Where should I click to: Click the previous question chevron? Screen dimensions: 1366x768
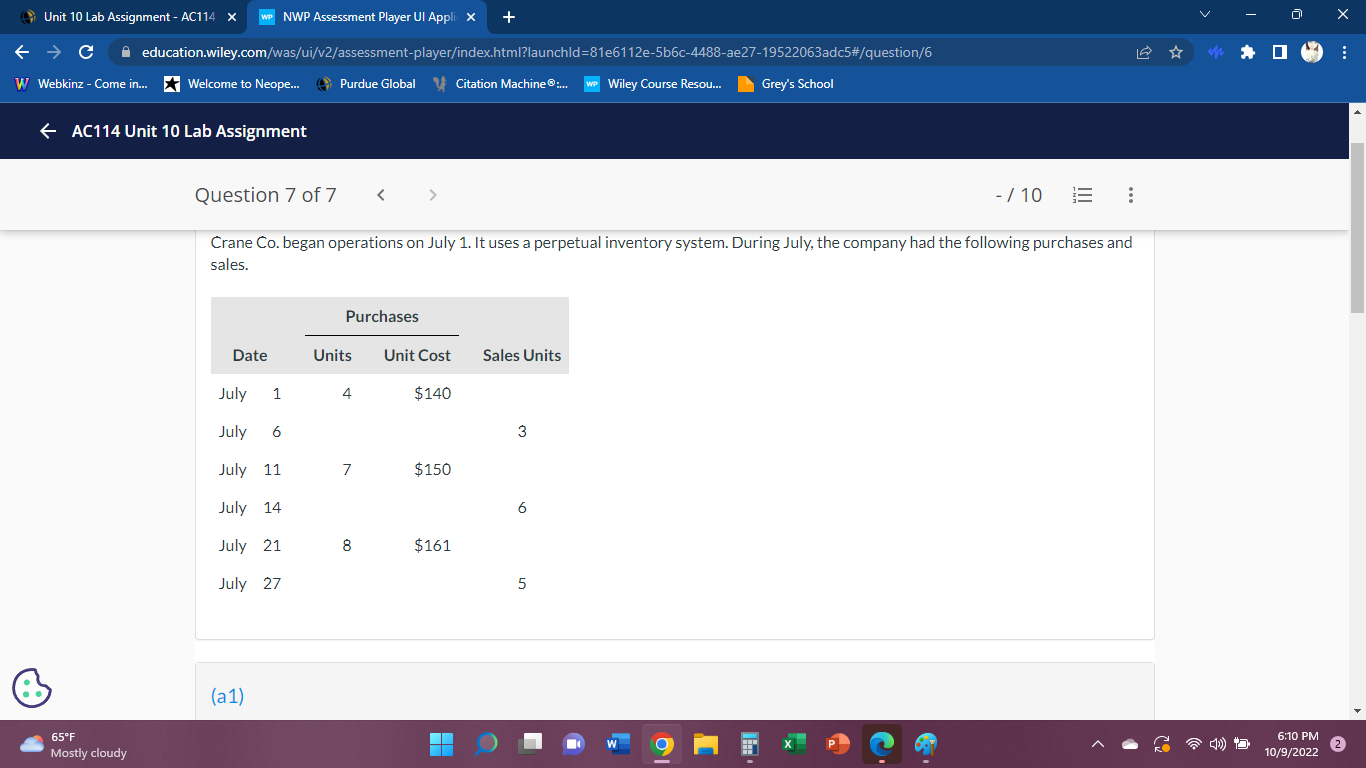point(381,195)
